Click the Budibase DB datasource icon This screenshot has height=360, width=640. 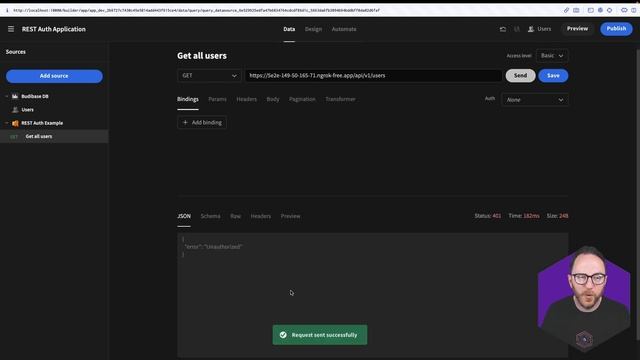[15, 96]
